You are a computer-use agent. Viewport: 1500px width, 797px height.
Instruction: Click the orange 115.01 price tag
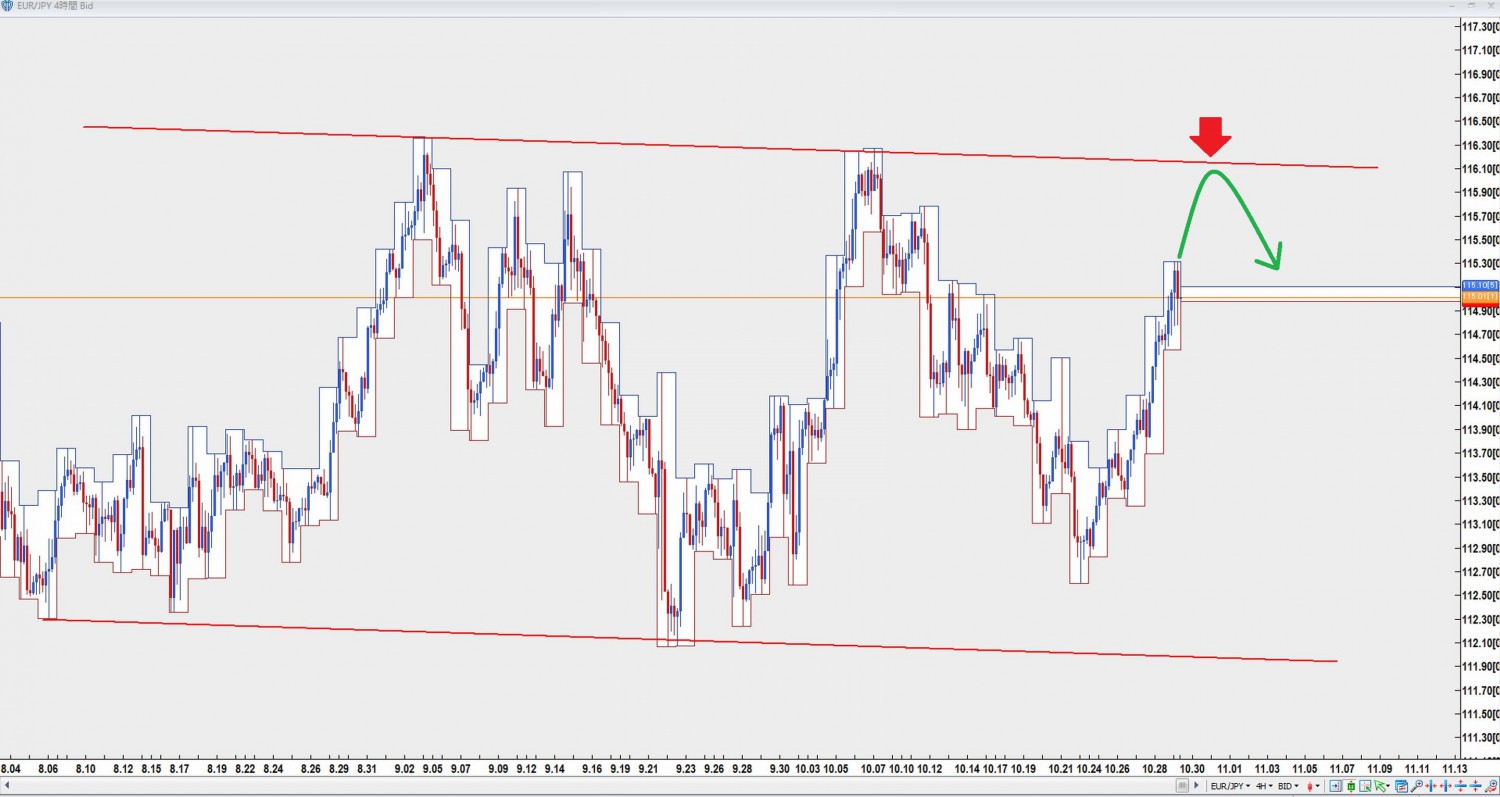[1479, 297]
